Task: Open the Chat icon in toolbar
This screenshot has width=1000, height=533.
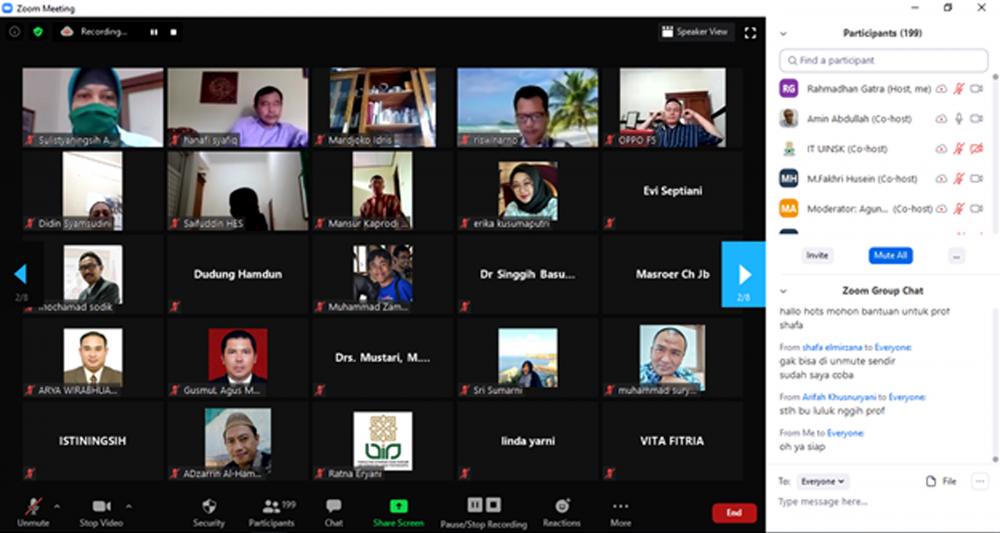Action: 333,507
